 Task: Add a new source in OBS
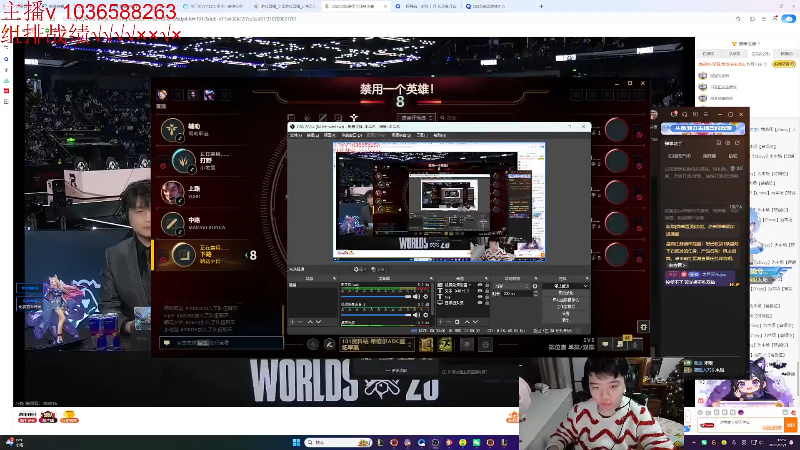click(440, 322)
